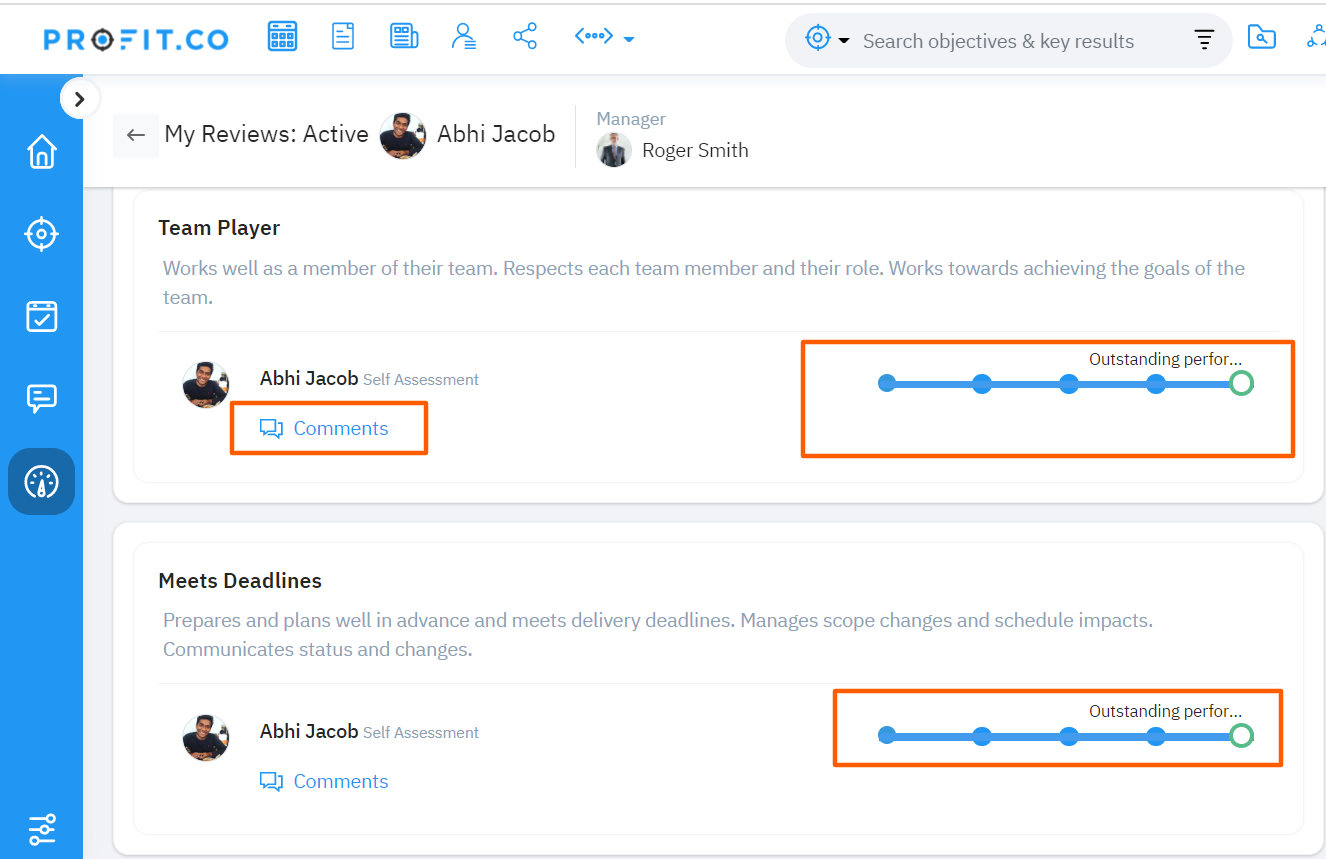The height and width of the screenshot is (859, 1326).
Task: Select first rating point on Team Player slider
Action: (887, 383)
